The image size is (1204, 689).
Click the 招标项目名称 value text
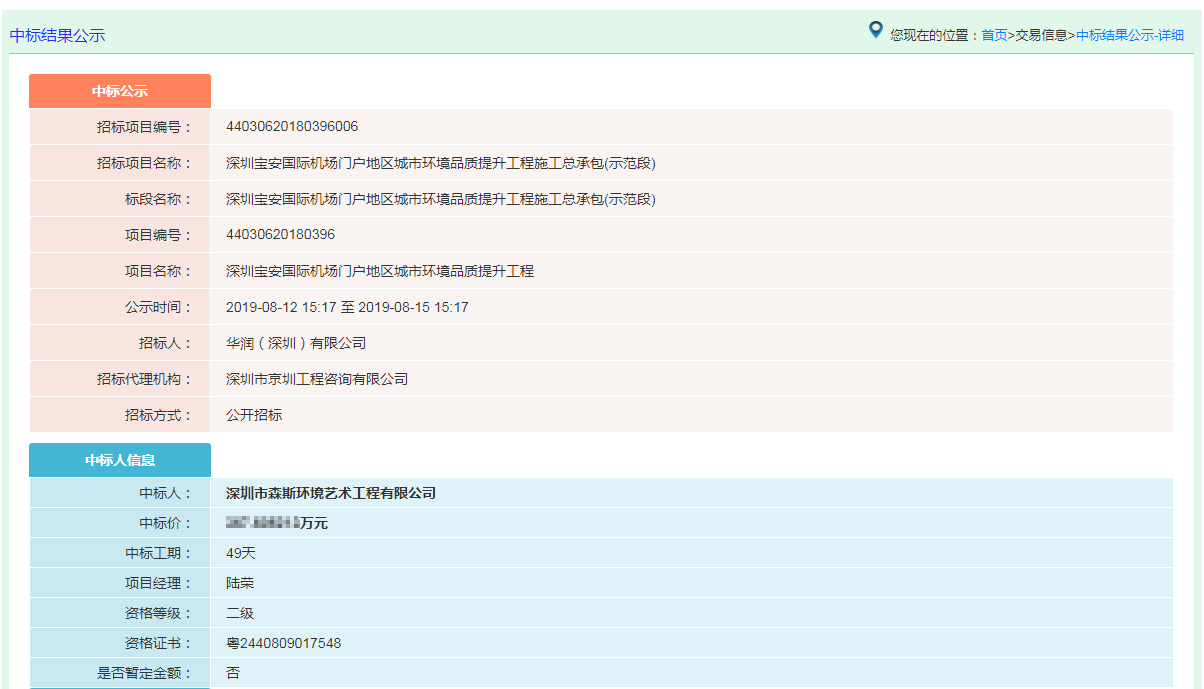point(440,163)
